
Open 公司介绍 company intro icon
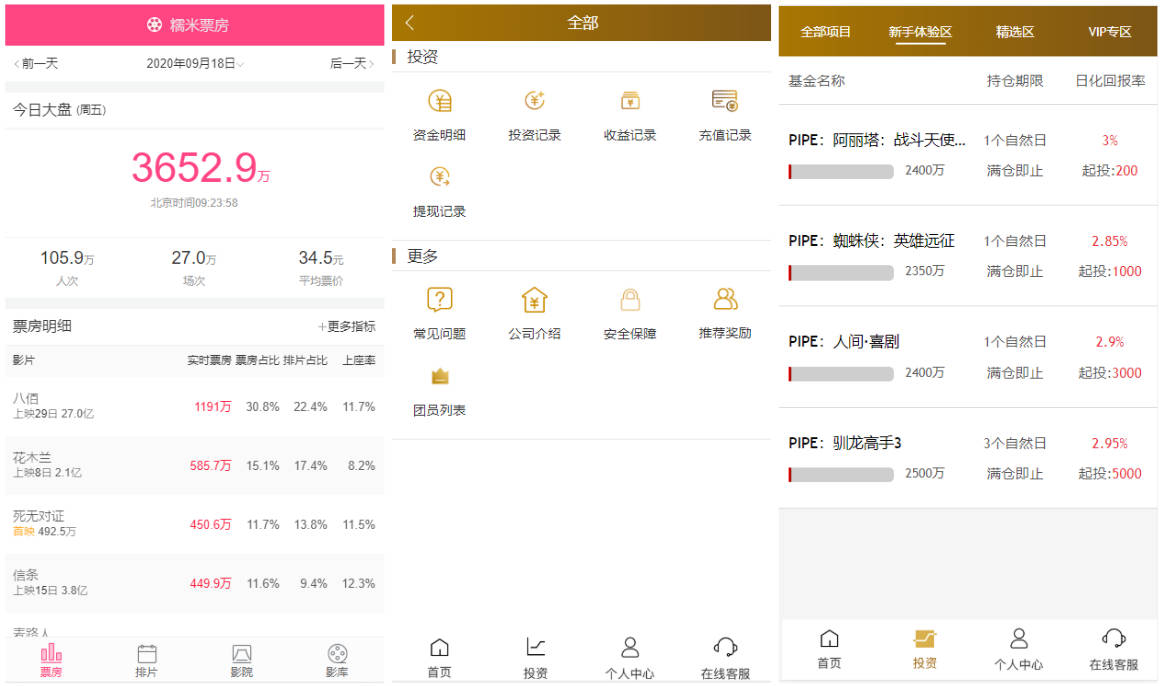[535, 299]
